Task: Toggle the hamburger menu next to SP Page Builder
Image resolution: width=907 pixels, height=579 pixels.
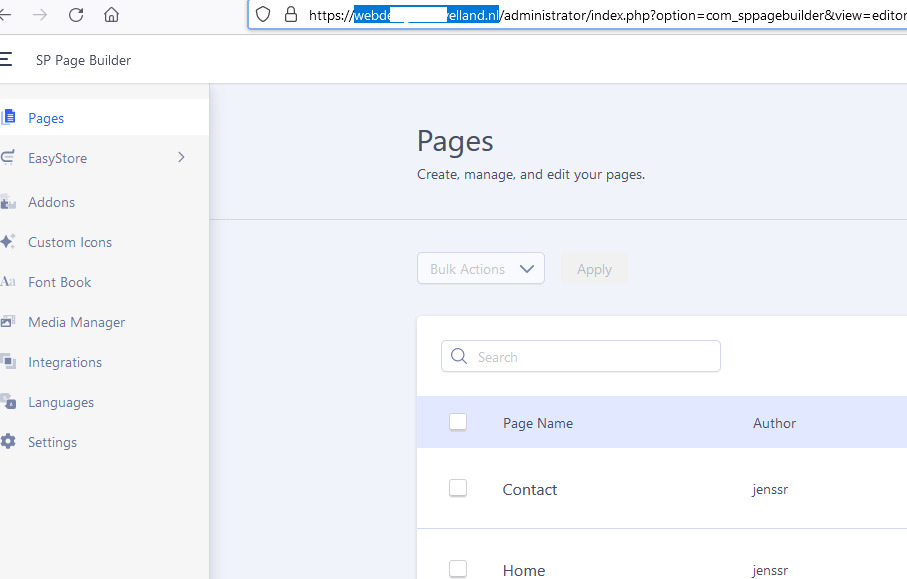Action: pos(7,60)
